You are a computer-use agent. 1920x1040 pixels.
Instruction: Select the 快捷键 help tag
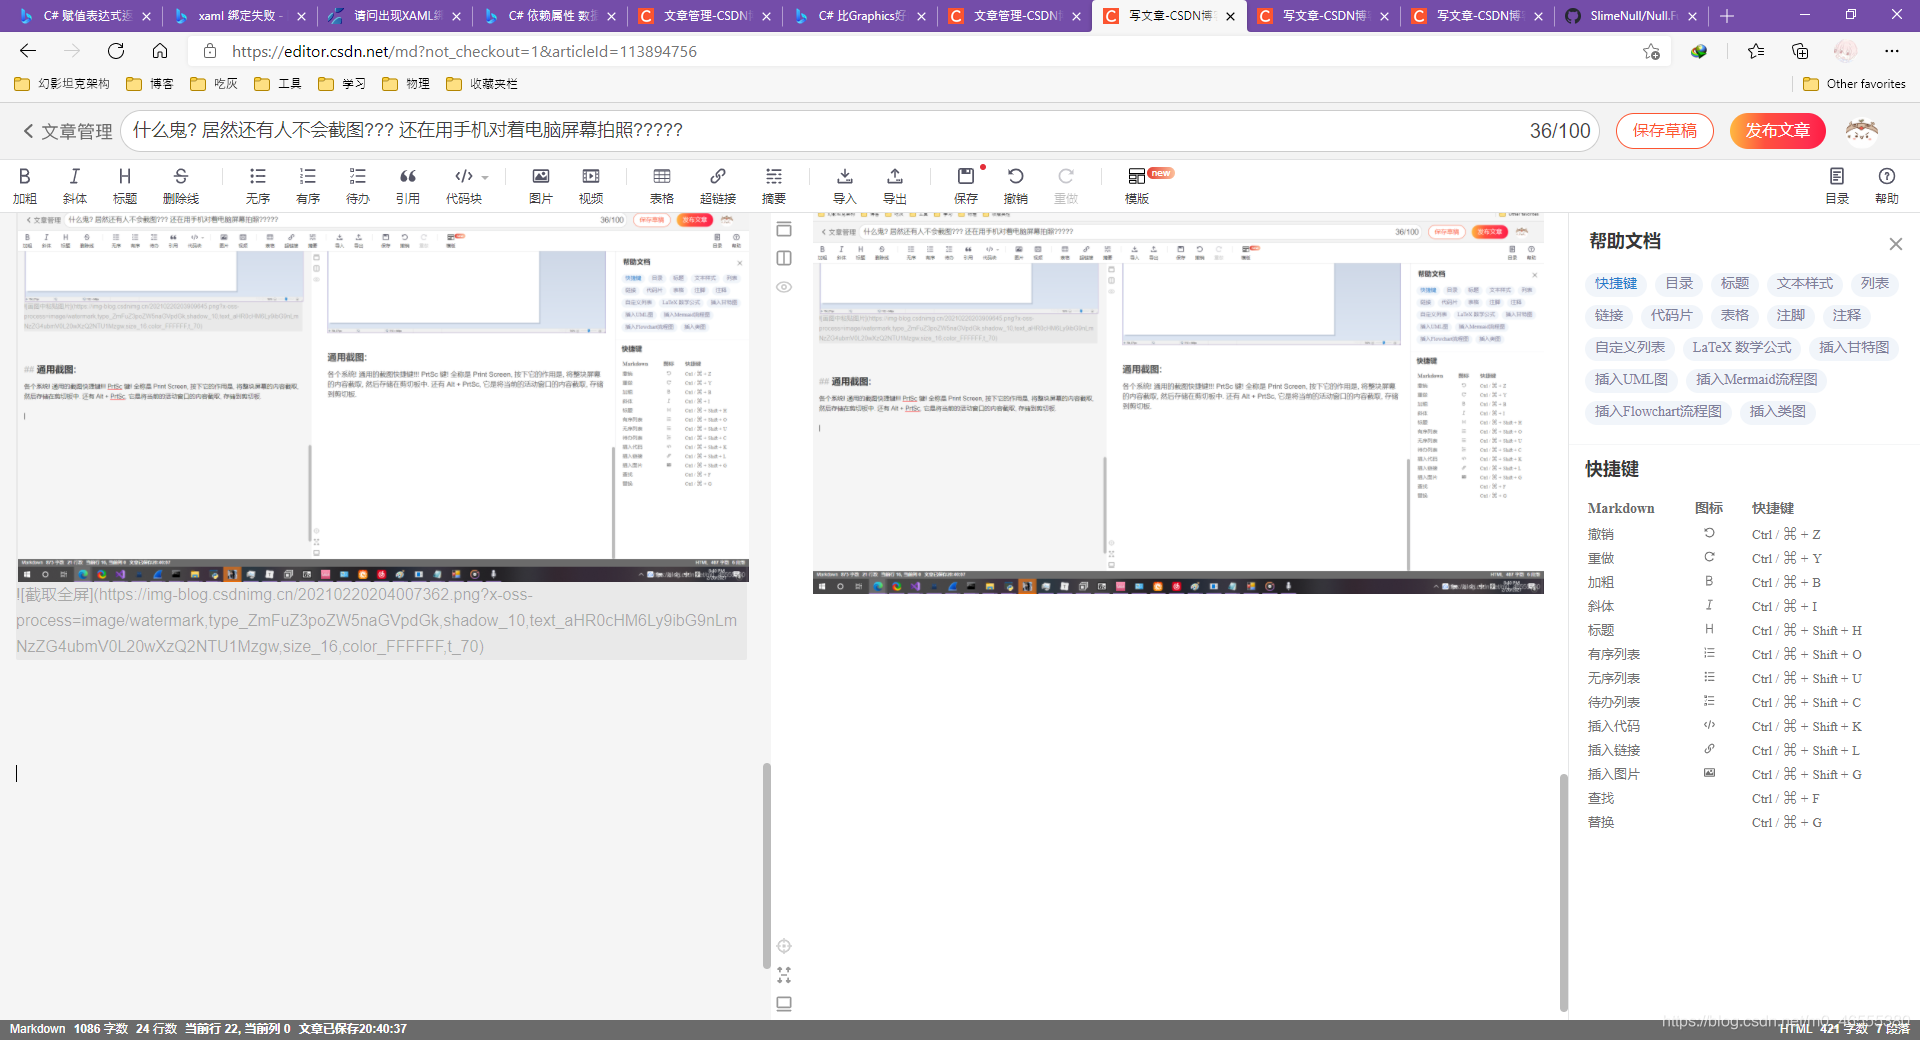click(1616, 284)
